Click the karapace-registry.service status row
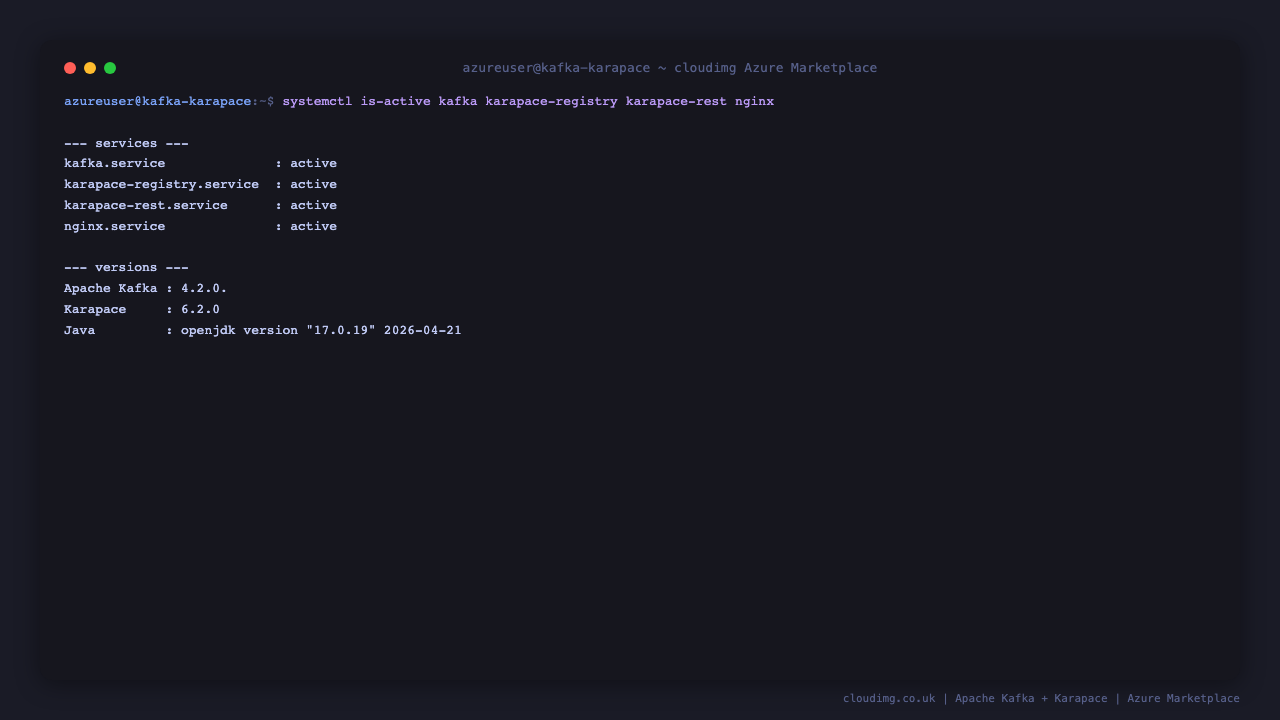 point(200,185)
